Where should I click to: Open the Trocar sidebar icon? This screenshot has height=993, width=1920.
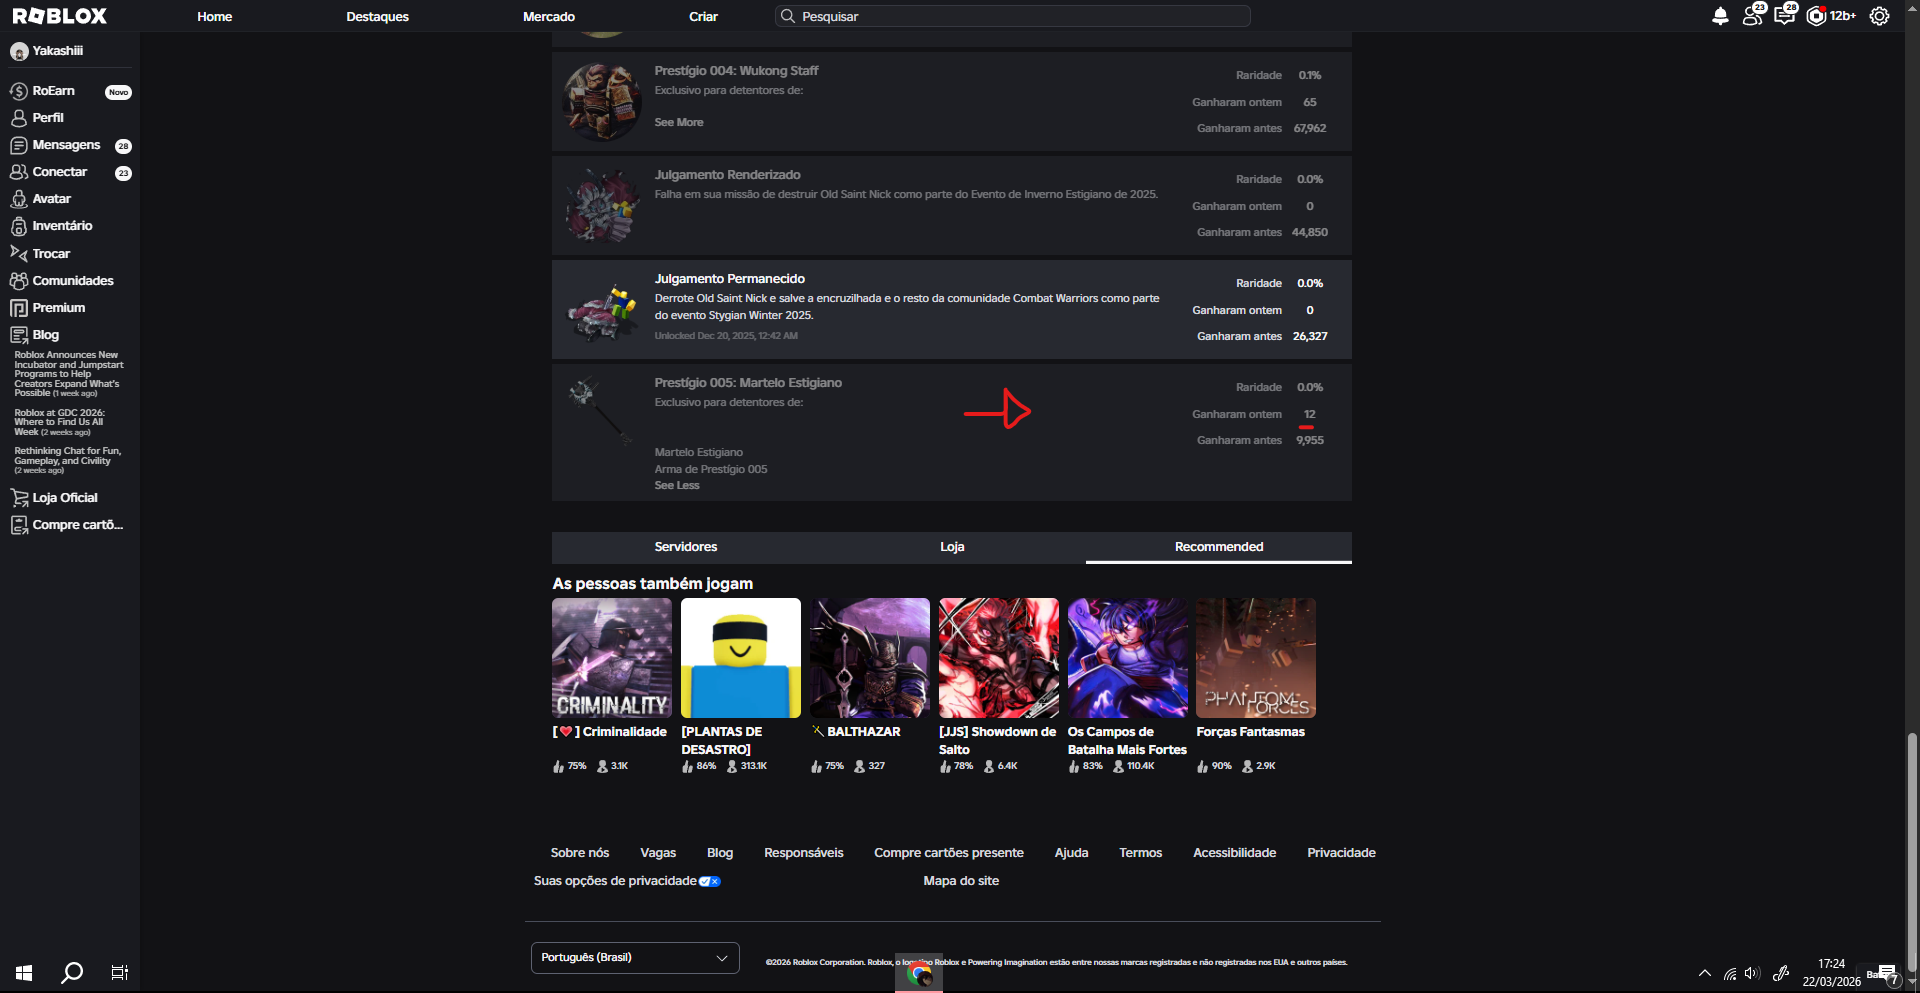(x=19, y=253)
